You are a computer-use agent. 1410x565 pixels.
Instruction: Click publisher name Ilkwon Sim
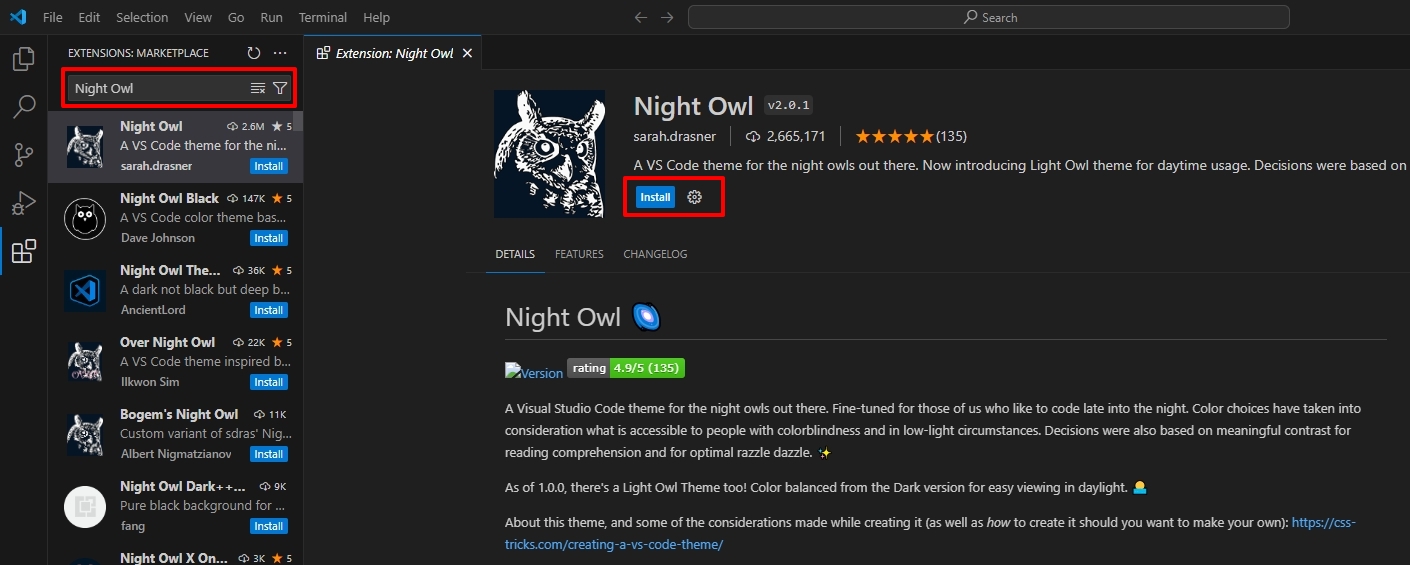(149, 382)
